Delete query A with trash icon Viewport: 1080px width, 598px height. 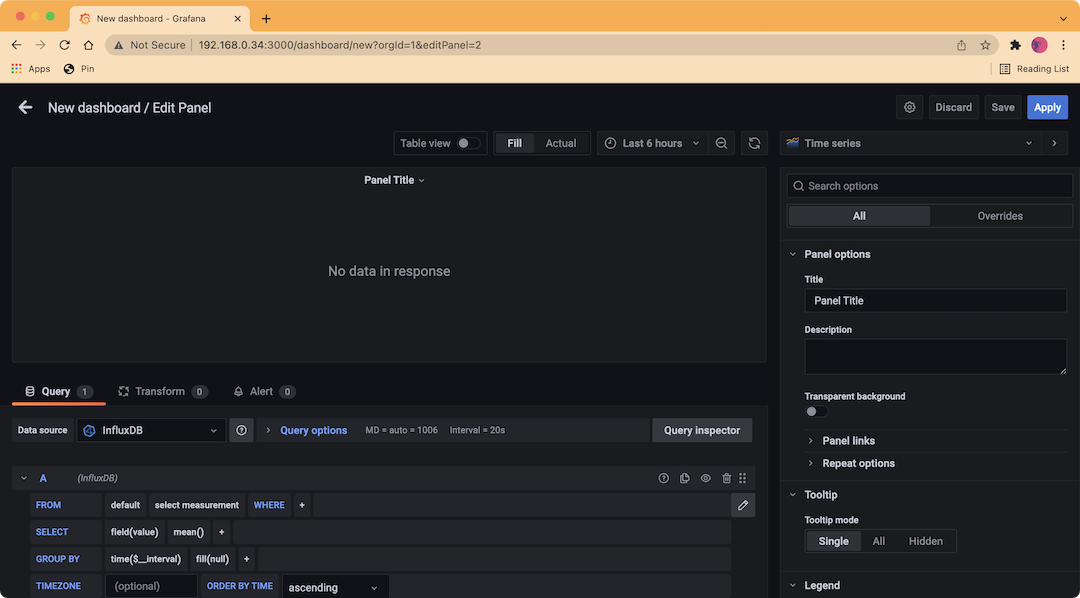pyautogui.click(x=727, y=478)
